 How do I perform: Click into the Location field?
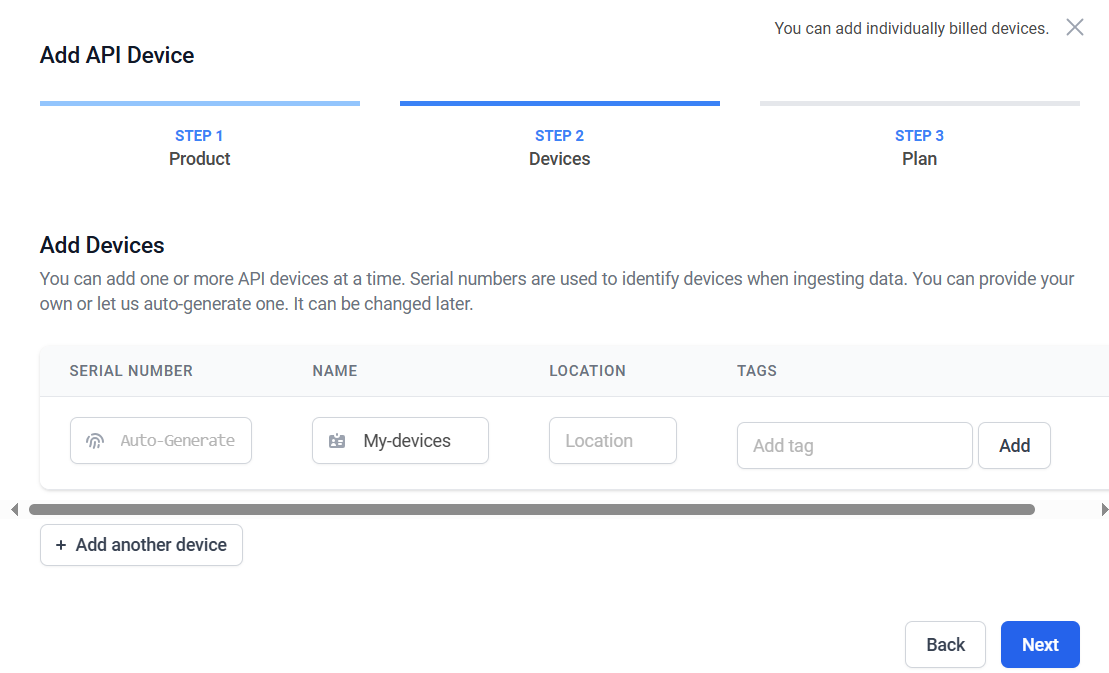(612, 441)
